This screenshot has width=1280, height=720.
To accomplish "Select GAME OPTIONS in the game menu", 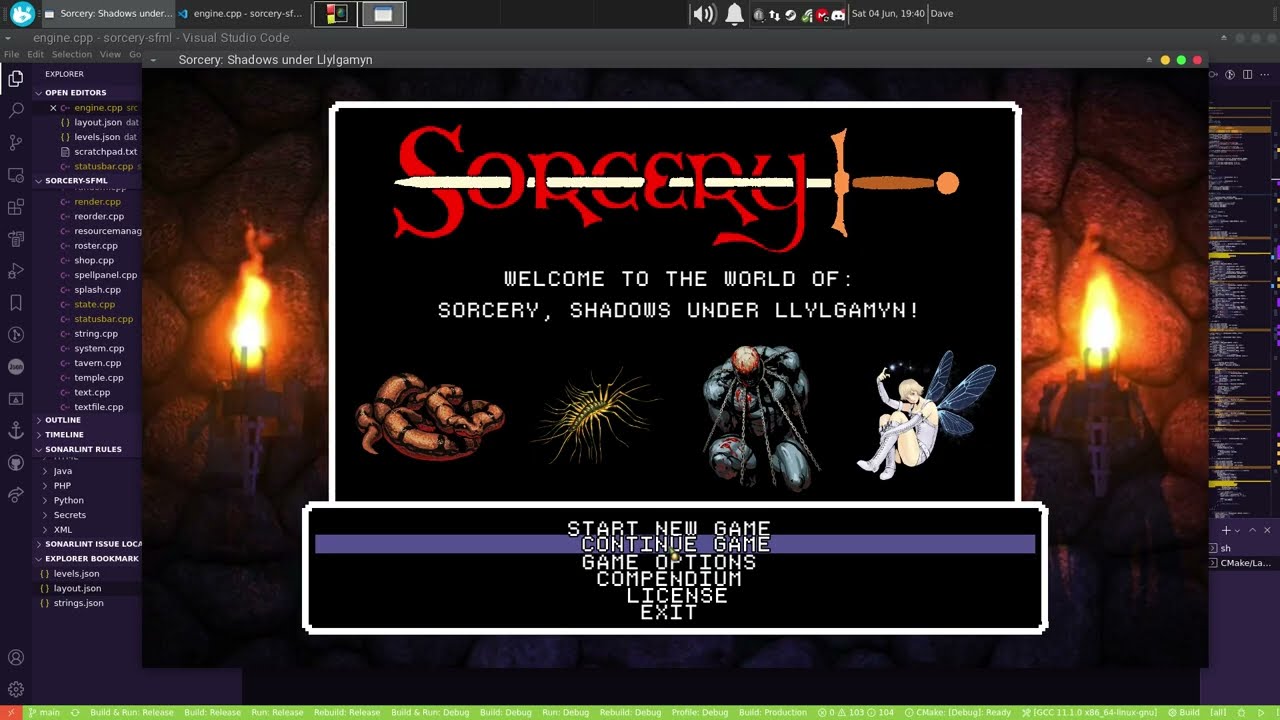I will (x=669, y=562).
